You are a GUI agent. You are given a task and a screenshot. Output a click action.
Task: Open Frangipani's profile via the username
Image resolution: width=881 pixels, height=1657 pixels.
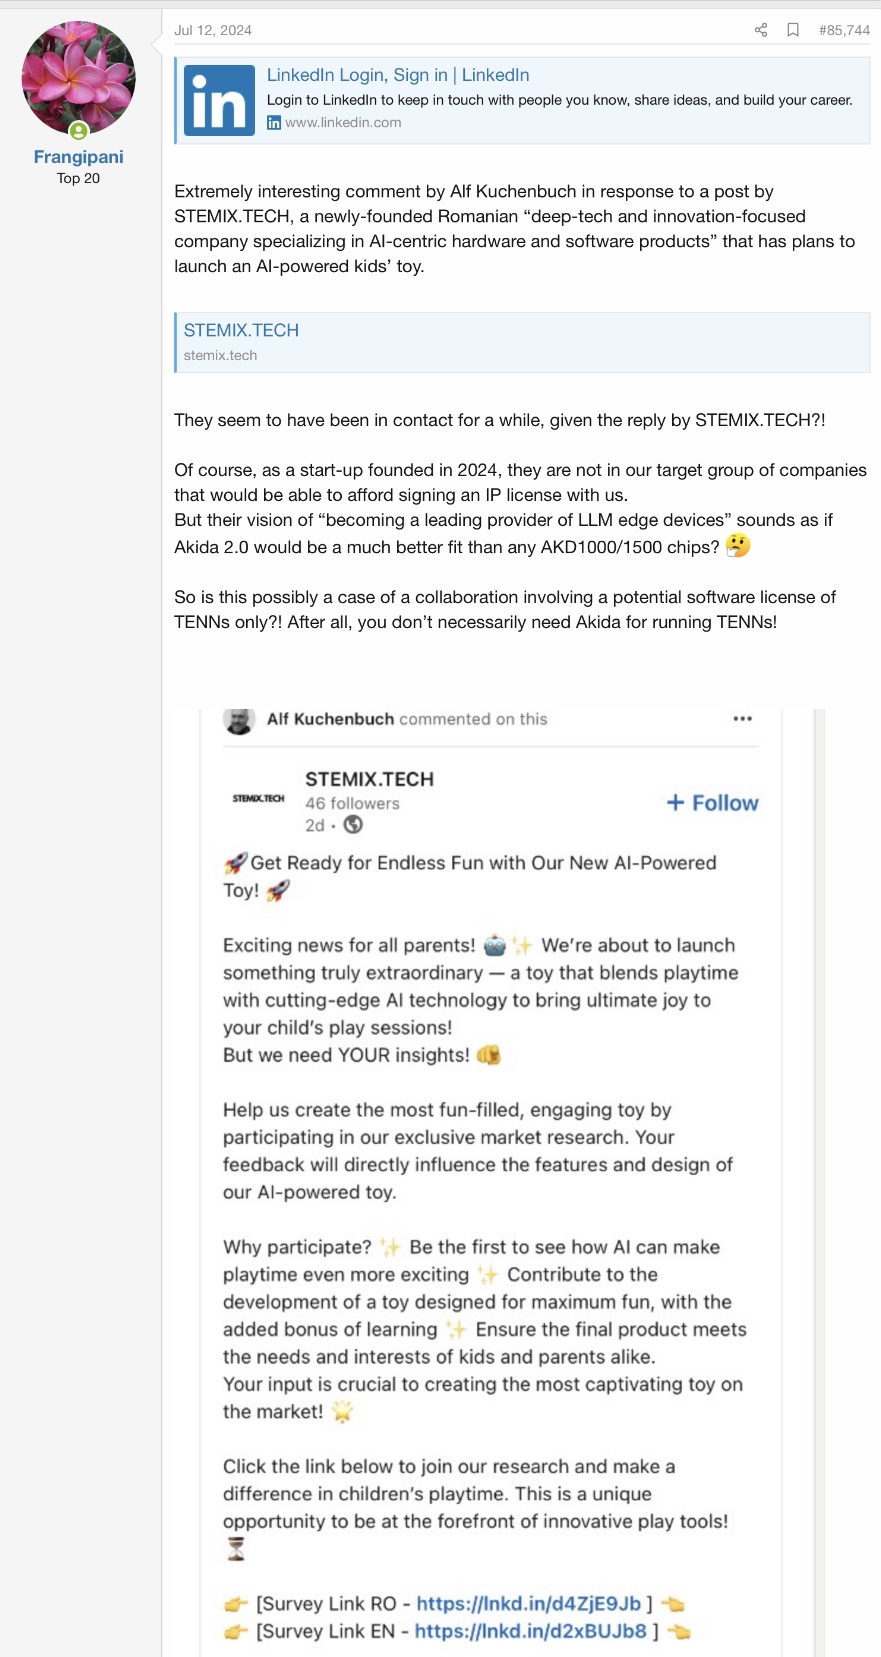78,157
